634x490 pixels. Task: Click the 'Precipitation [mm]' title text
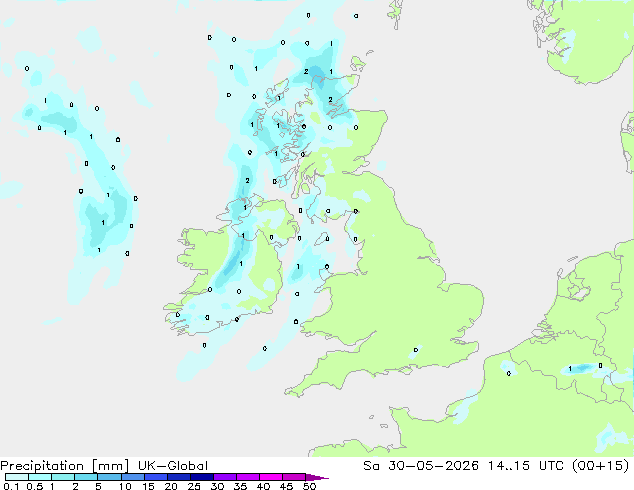pyautogui.click(x=65, y=466)
